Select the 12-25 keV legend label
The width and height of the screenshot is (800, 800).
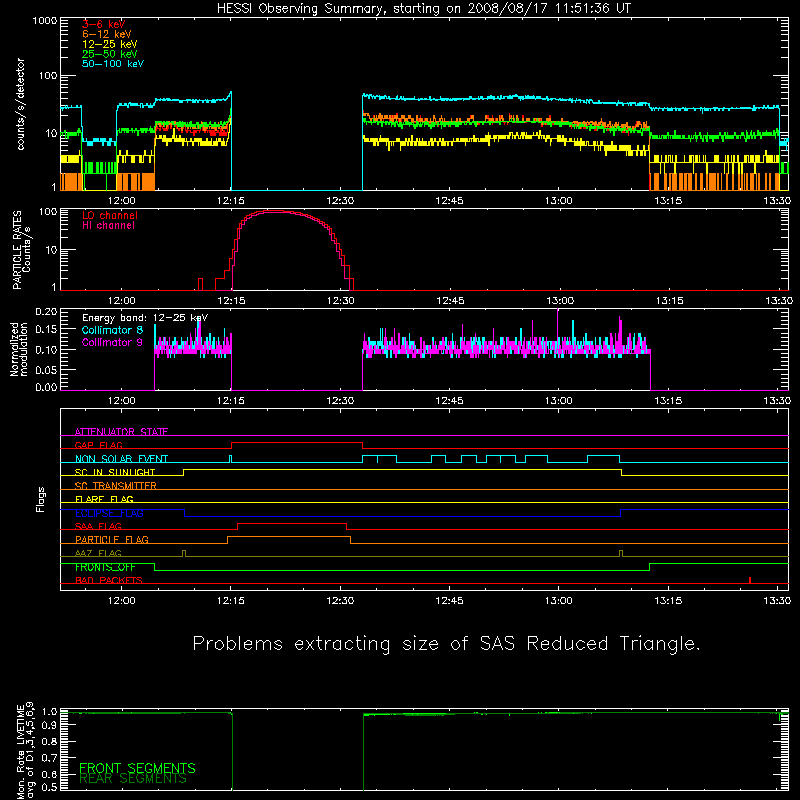(110, 44)
